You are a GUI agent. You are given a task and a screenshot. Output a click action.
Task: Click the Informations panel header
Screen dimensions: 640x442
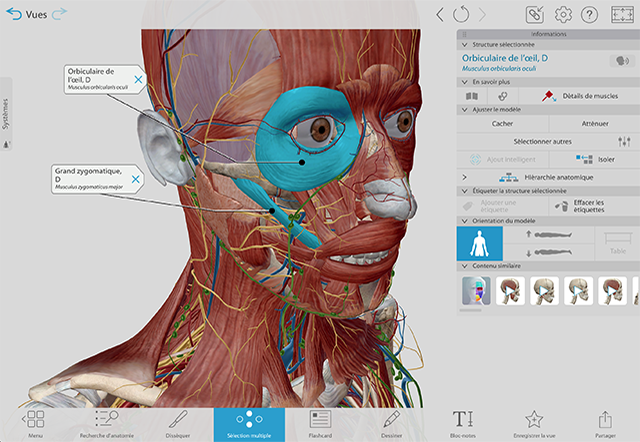(x=548, y=34)
